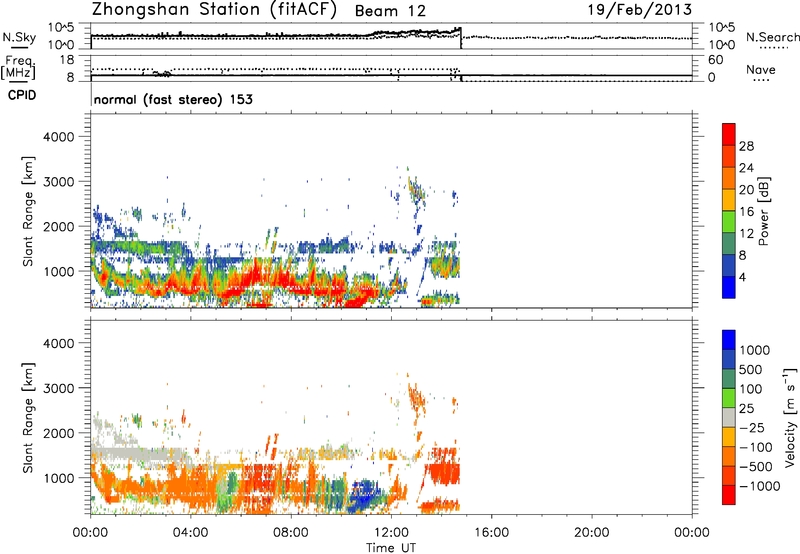Click the "08:00" time tick label
The height and width of the screenshot is (554, 800).
[291, 533]
